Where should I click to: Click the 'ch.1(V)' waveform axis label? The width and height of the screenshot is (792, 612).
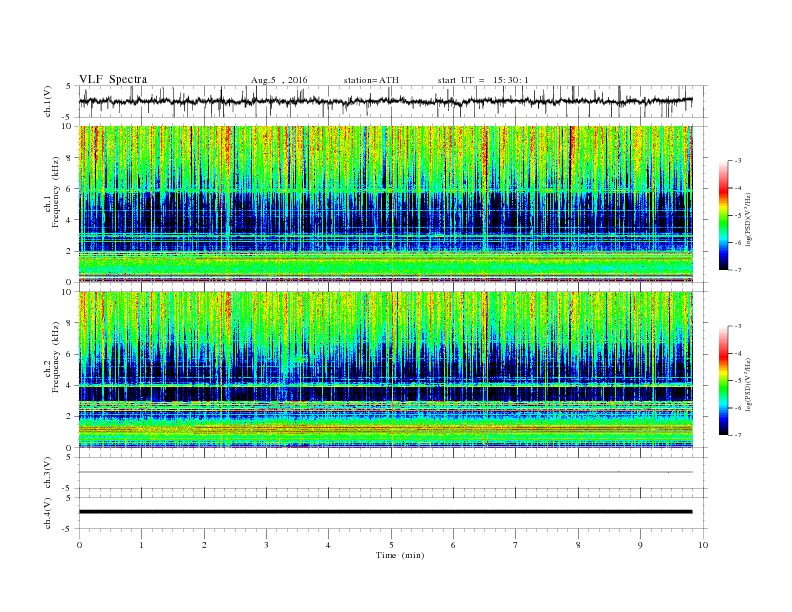[48, 101]
